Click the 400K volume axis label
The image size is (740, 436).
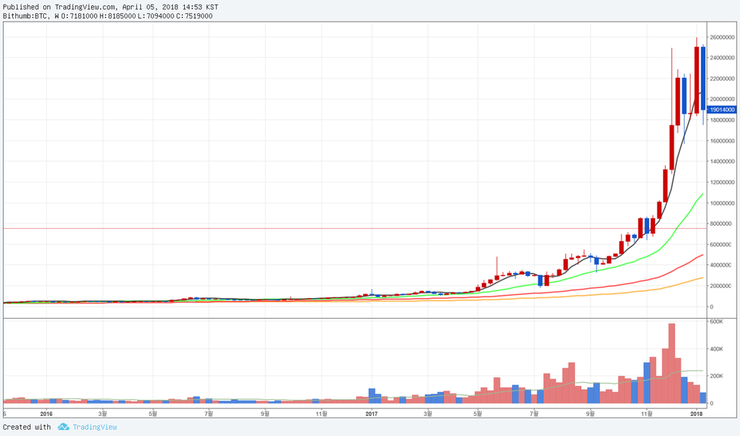(x=717, y=349)
